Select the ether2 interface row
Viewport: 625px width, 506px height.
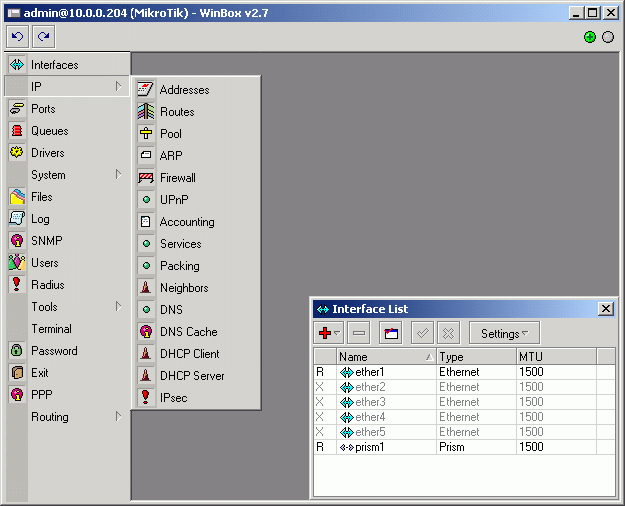[x=464, y=387]
